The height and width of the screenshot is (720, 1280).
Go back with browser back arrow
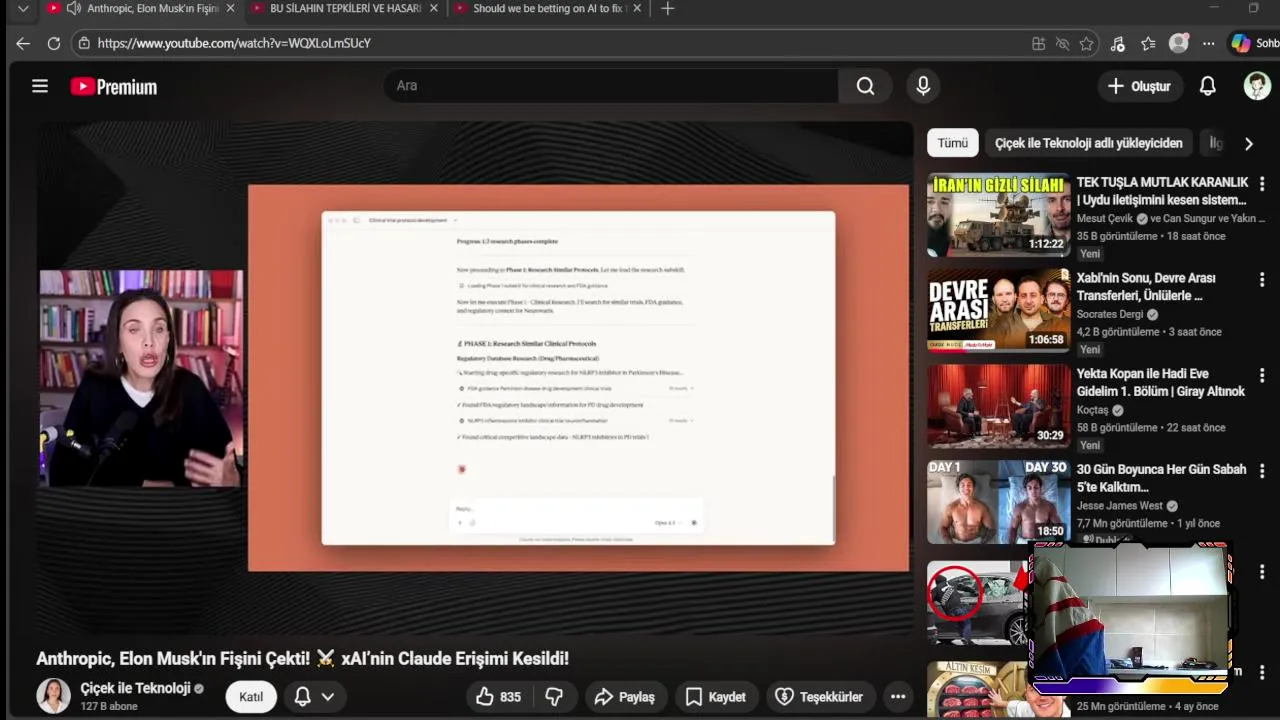point(23,43)
